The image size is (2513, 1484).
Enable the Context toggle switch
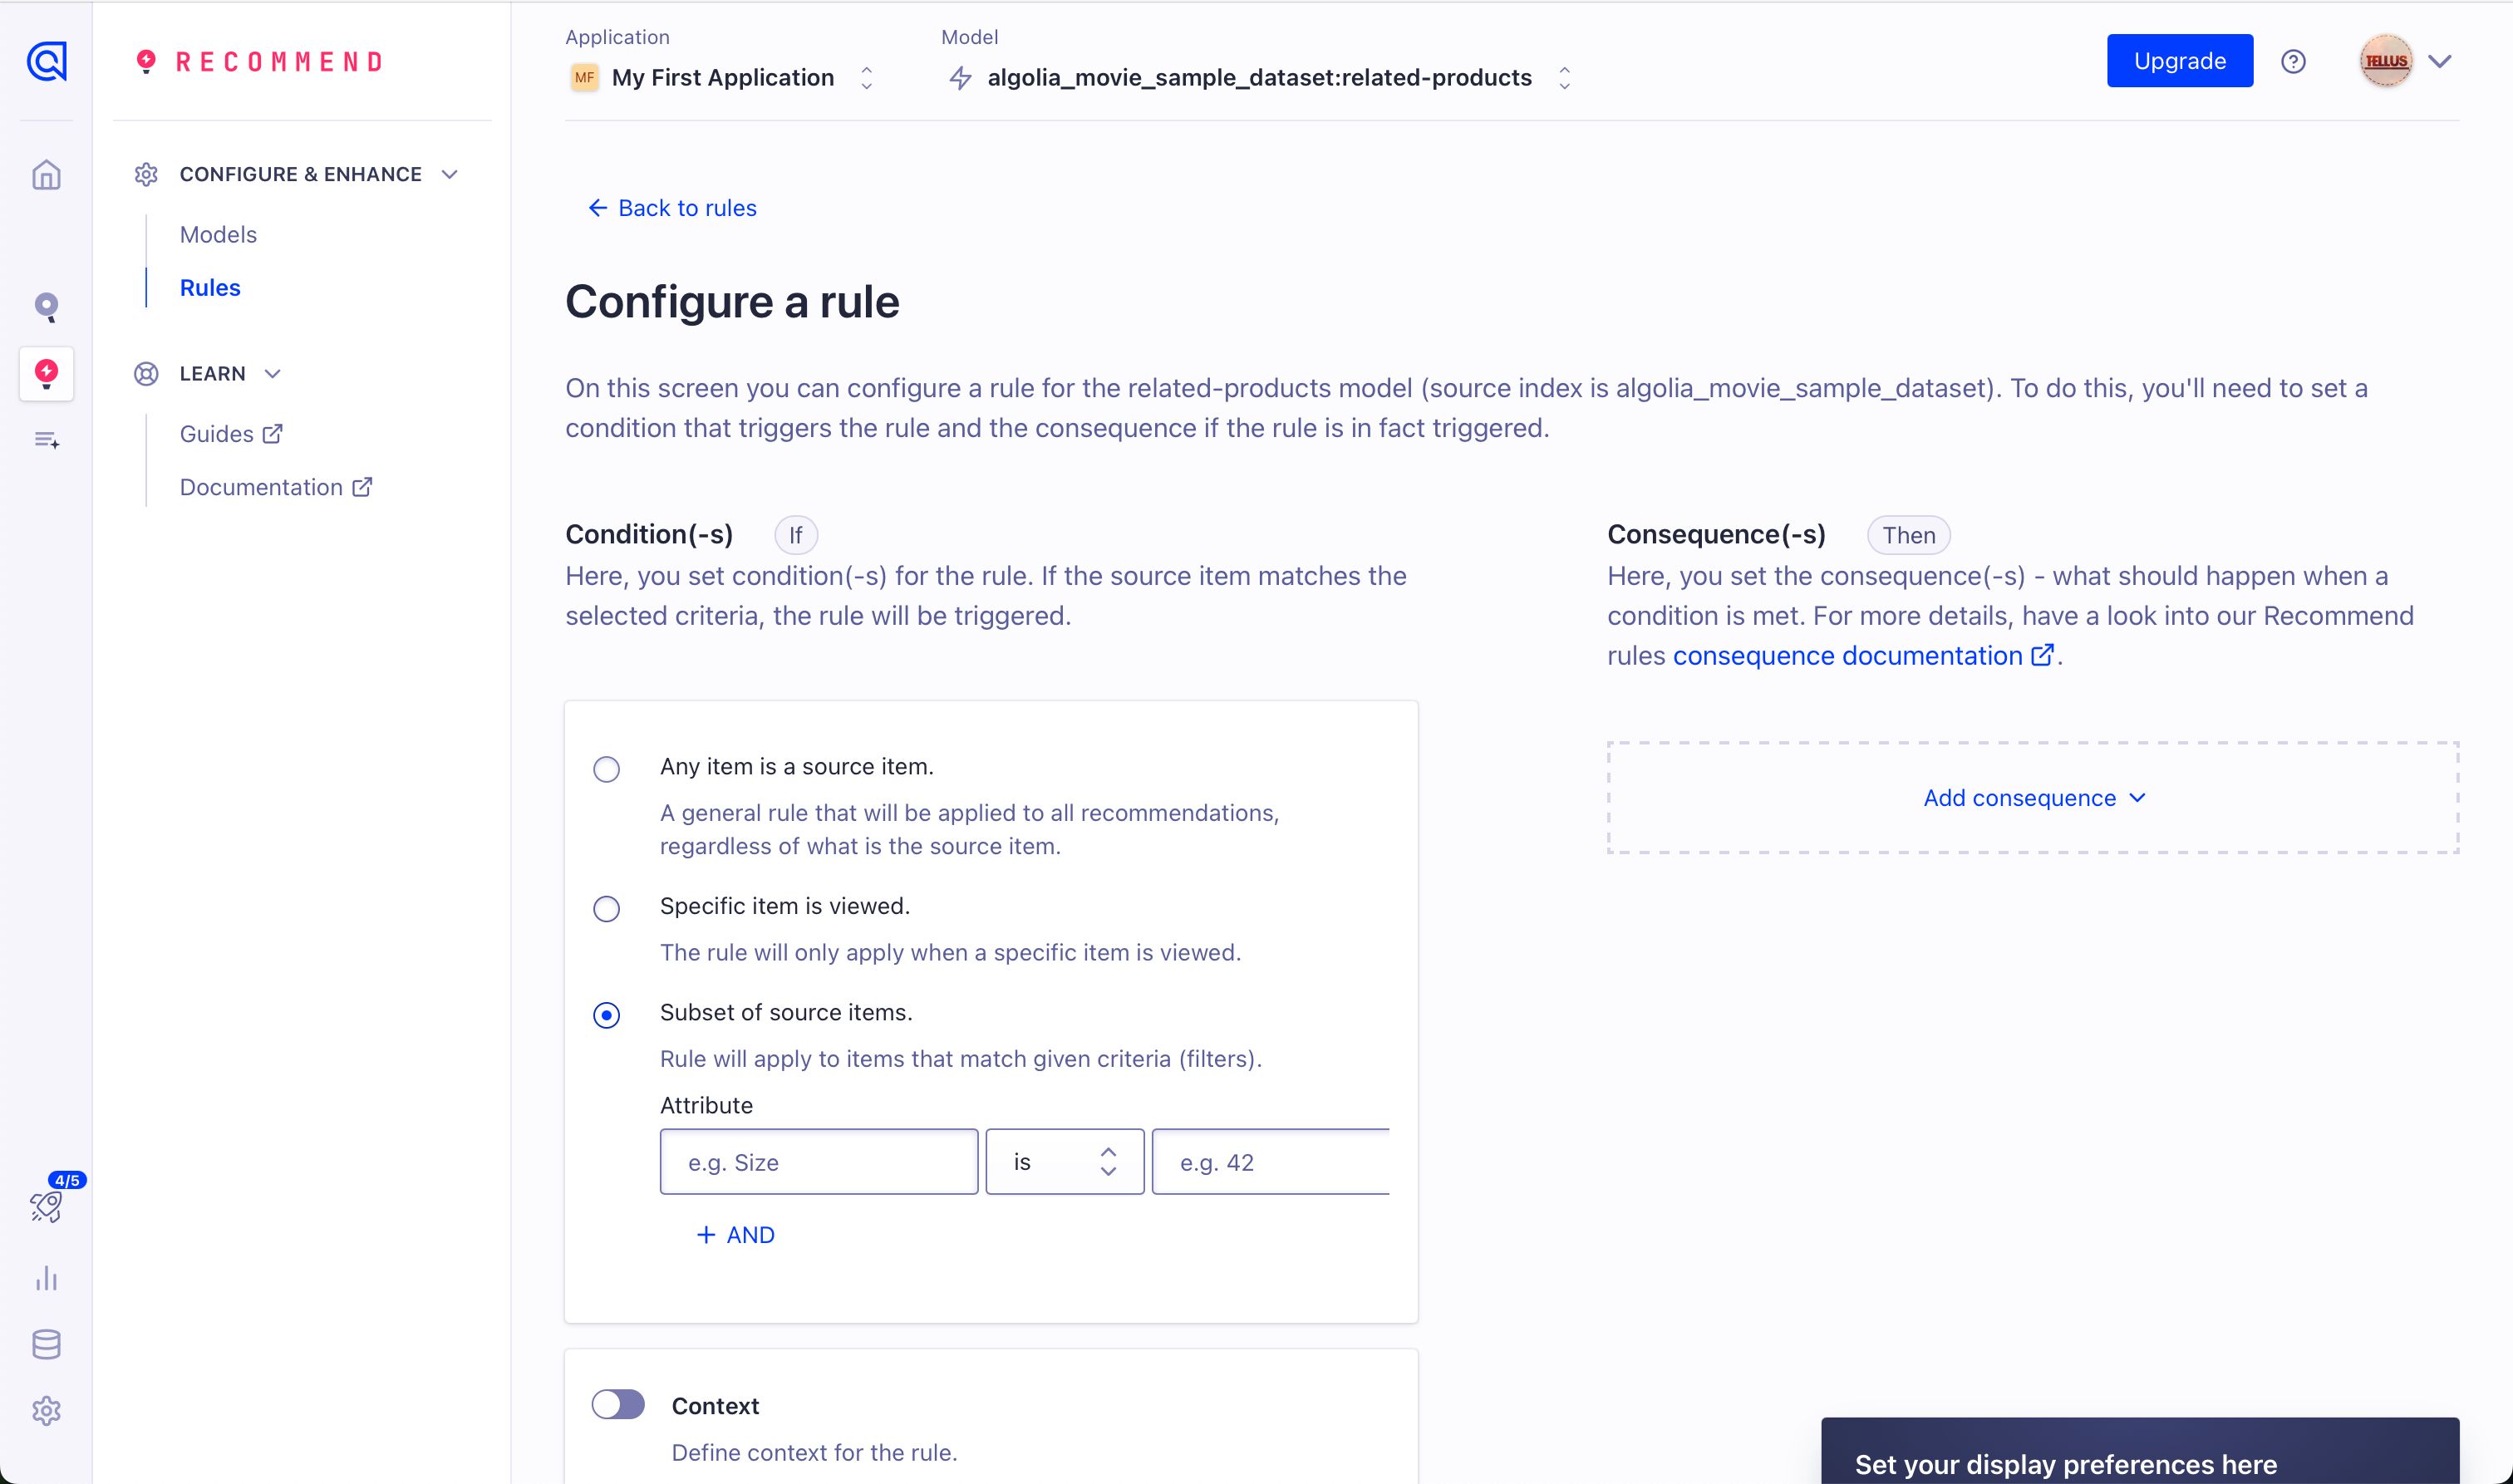(618, 1405)
